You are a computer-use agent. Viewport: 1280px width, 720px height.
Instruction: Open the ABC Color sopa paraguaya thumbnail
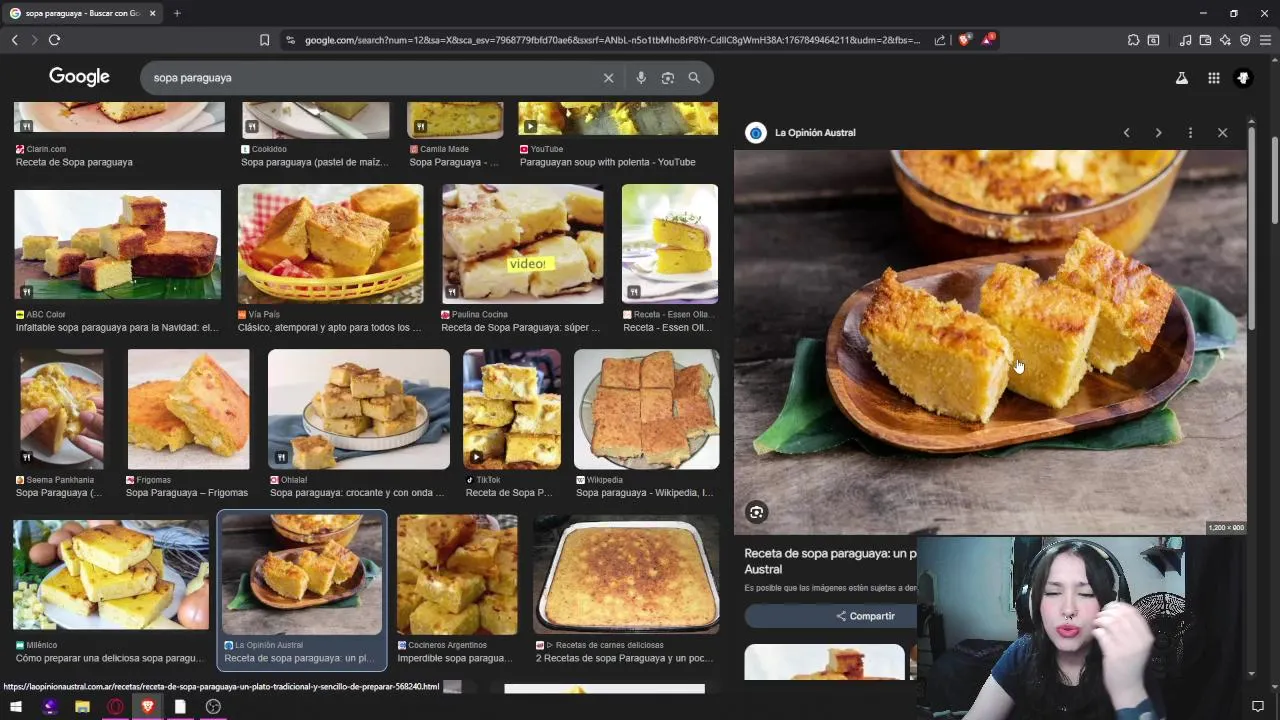pos(118,244)
